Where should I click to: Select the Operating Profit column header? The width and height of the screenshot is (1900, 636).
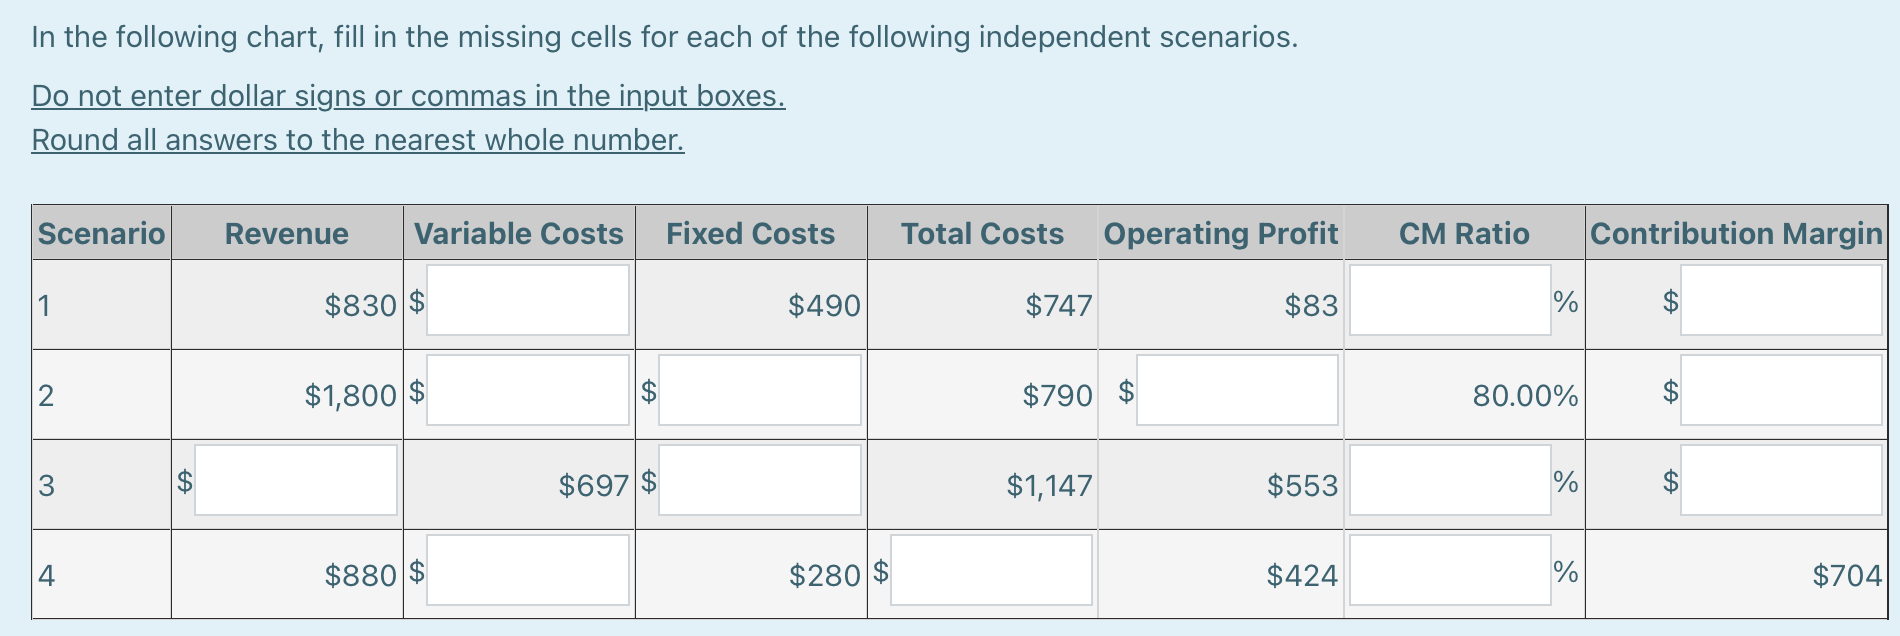coord(1221,233)
